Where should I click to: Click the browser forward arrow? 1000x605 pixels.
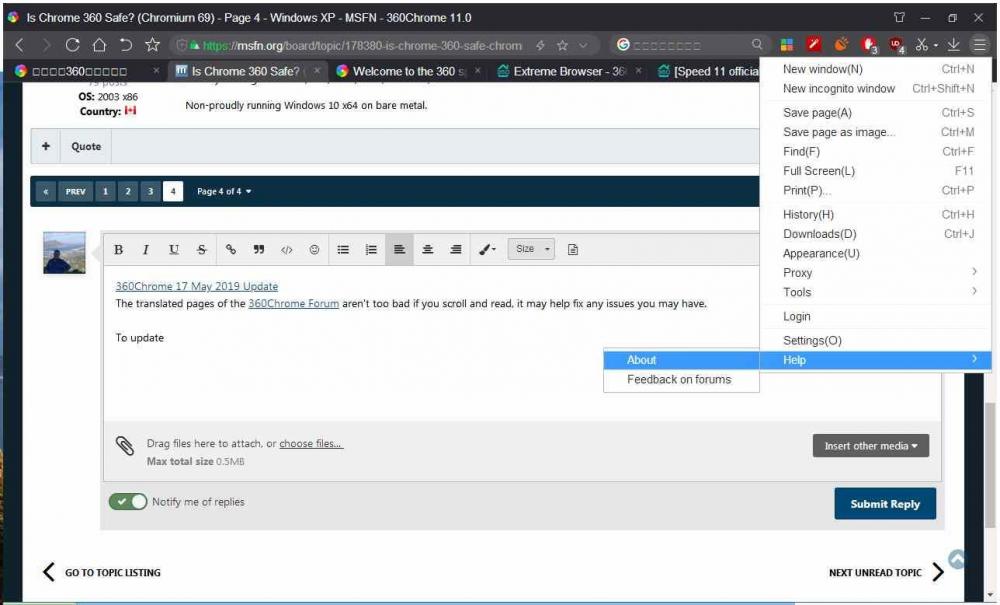pos(46,45)
